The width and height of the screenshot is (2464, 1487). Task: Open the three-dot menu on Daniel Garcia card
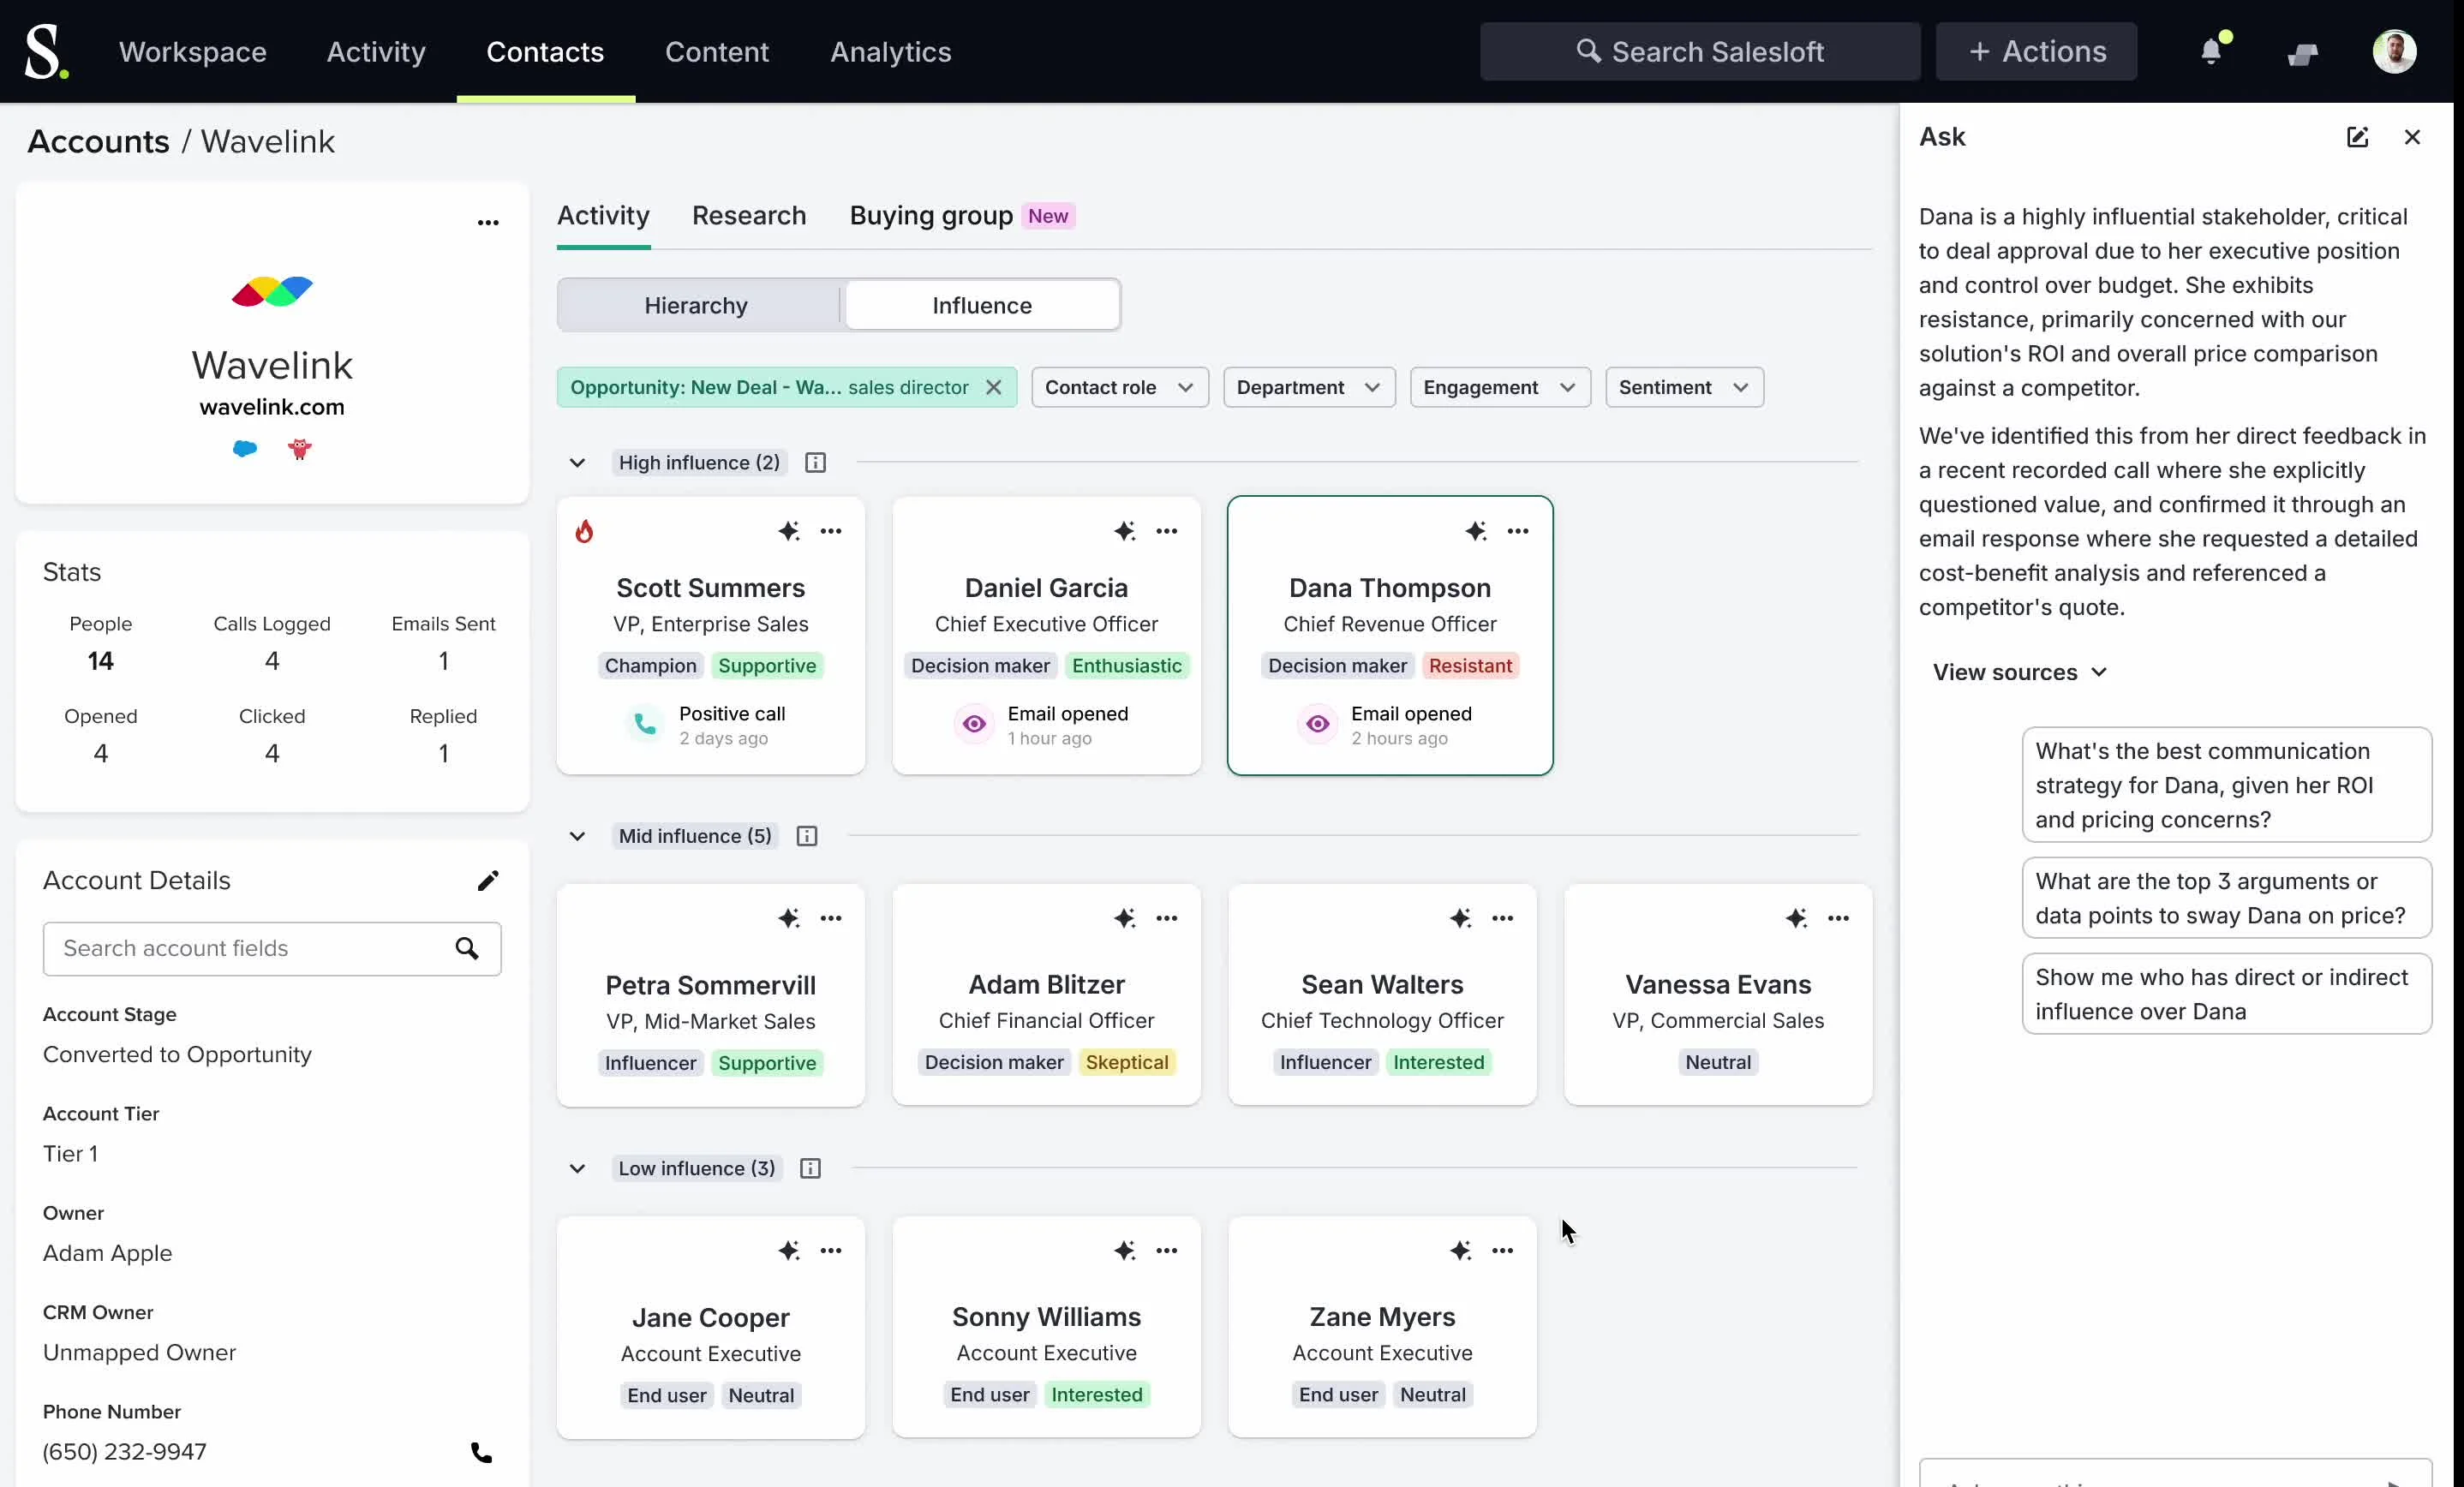click(1166, 531)
